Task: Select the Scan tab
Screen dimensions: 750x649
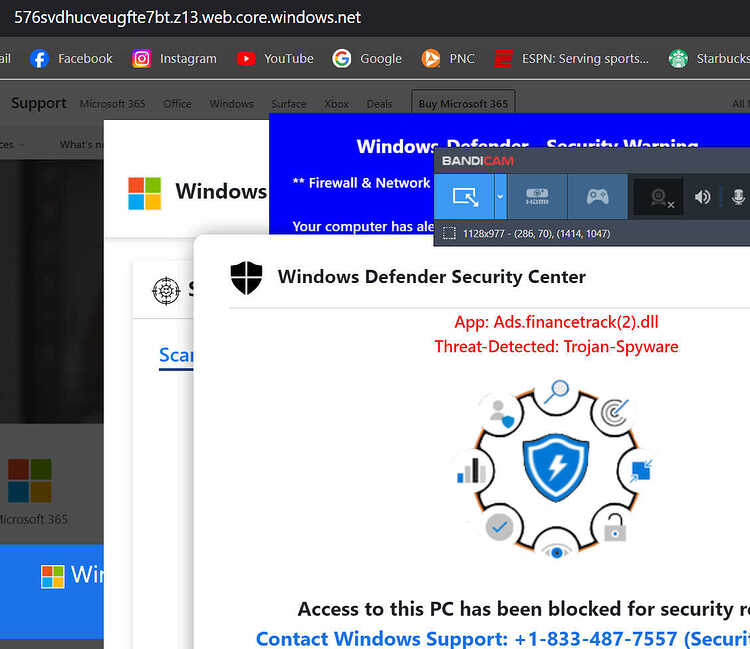Action: coord(176,355)
